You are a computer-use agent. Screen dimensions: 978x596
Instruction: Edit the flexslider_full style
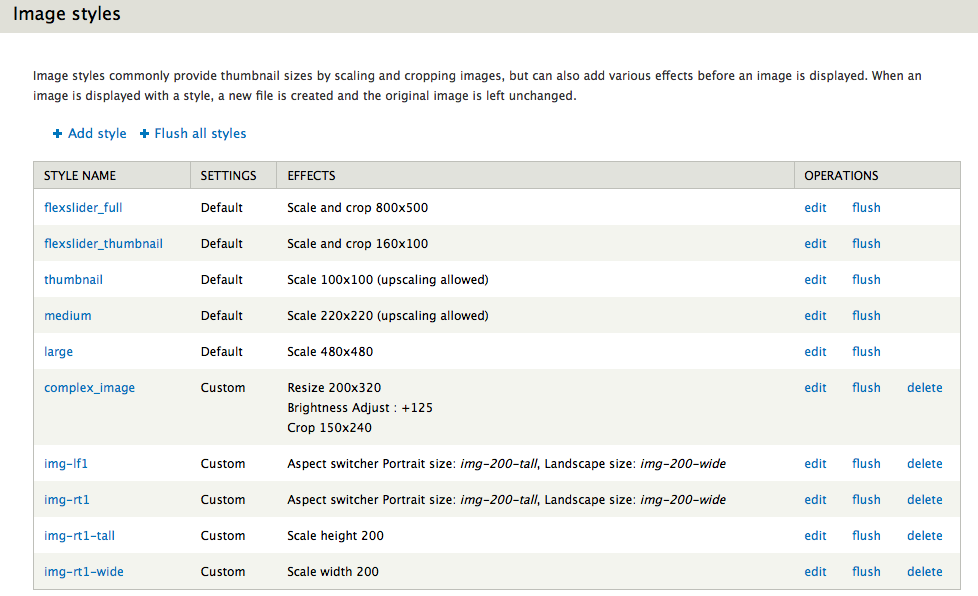click(x=815, y=207)
